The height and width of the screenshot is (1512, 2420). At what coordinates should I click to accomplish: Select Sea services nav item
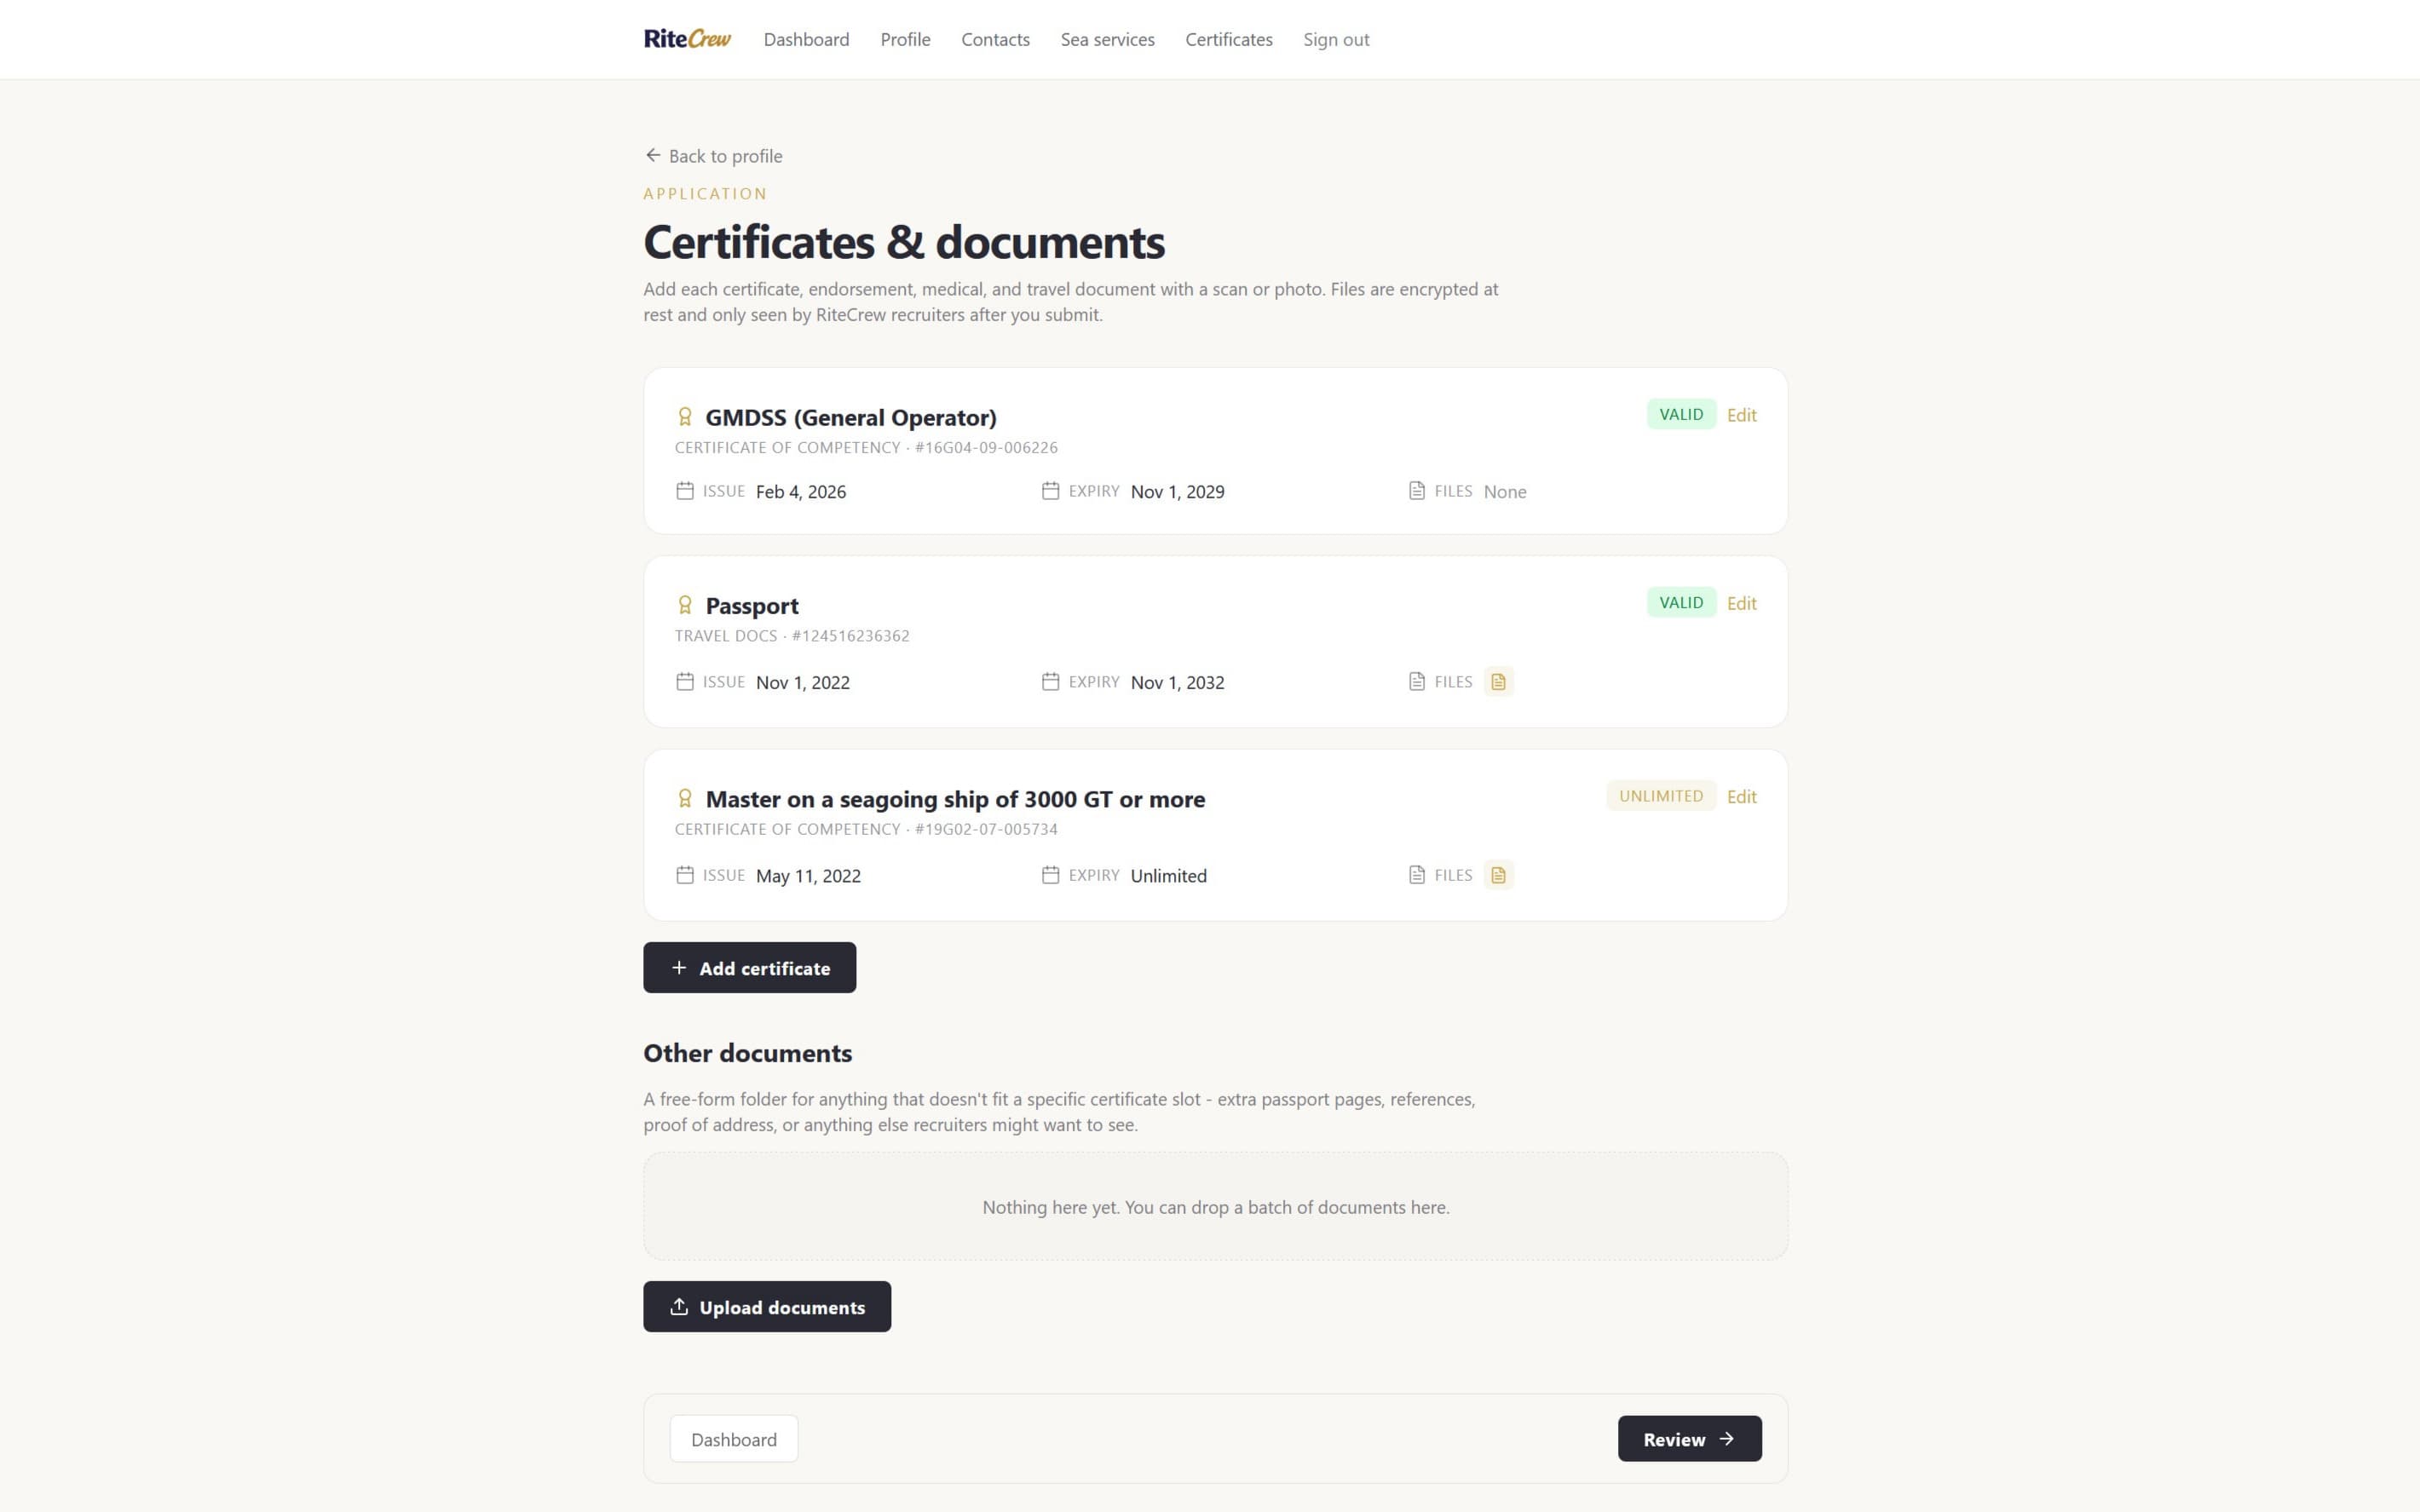click(x=1107, y=39)
